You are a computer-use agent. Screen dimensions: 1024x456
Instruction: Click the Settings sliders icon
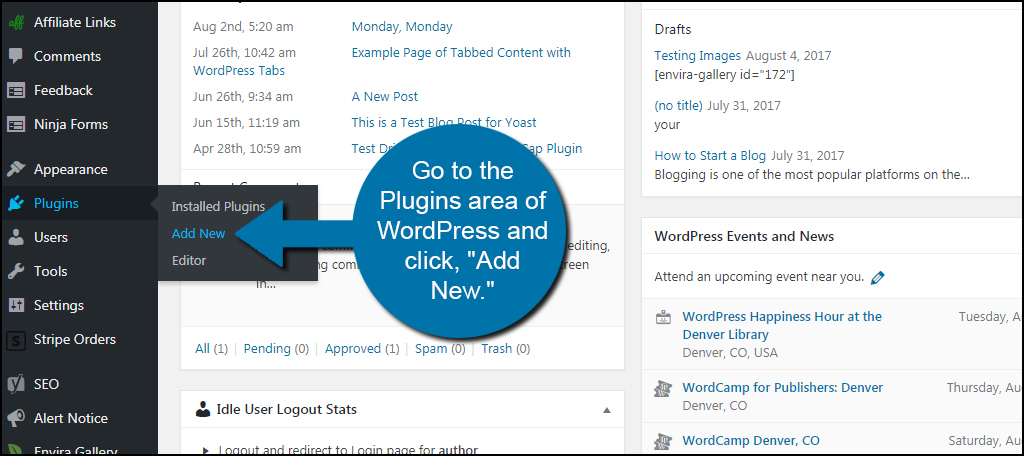coord(16,305)
